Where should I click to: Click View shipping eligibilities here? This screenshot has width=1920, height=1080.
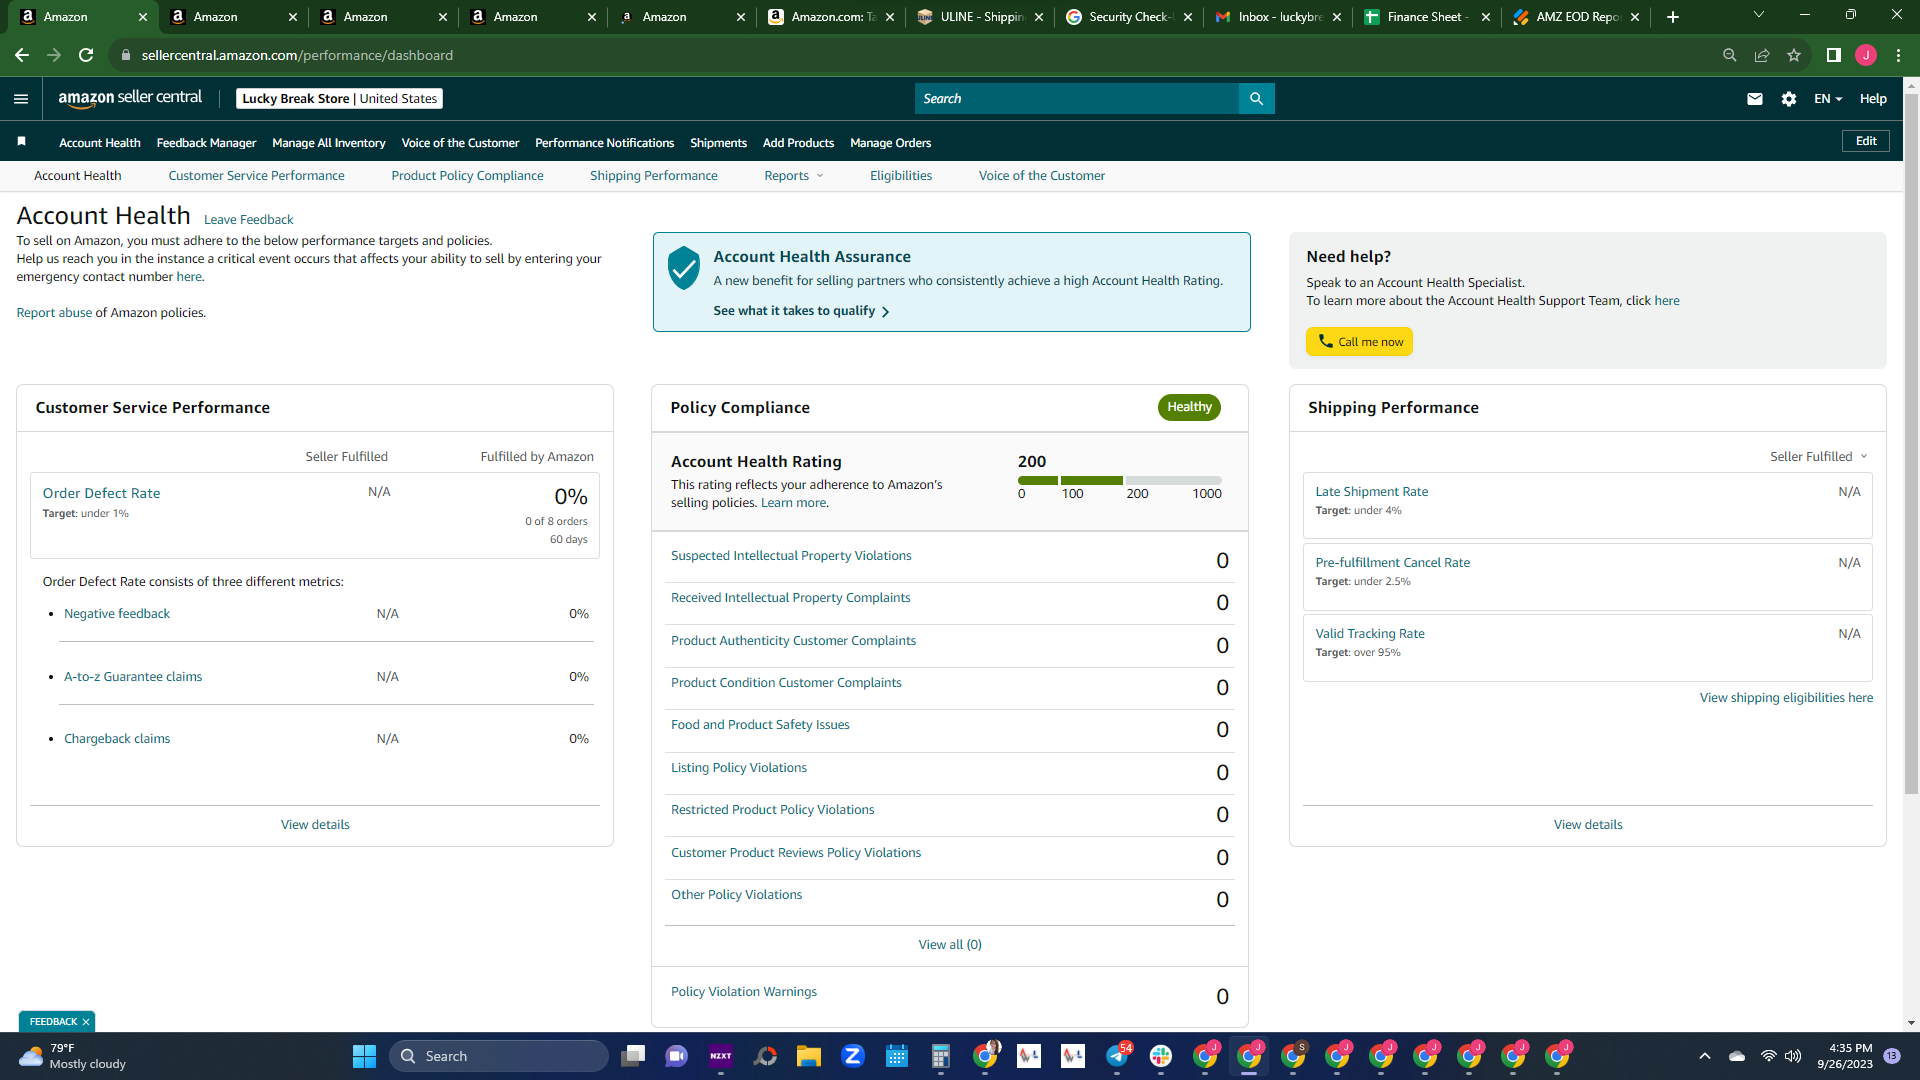click(x=1786, y=698)
